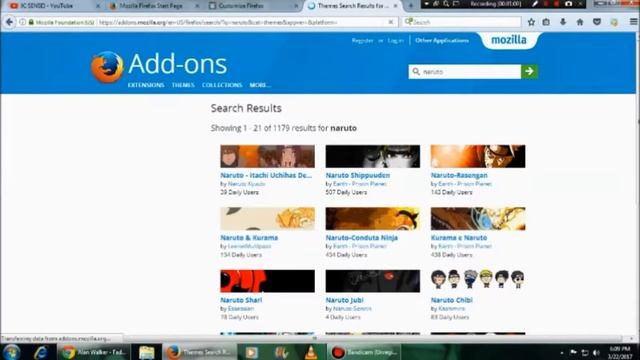This screenshot has height=360, width=640.
Task: Go back with the browser back arrow
Action: coord(9,22)
